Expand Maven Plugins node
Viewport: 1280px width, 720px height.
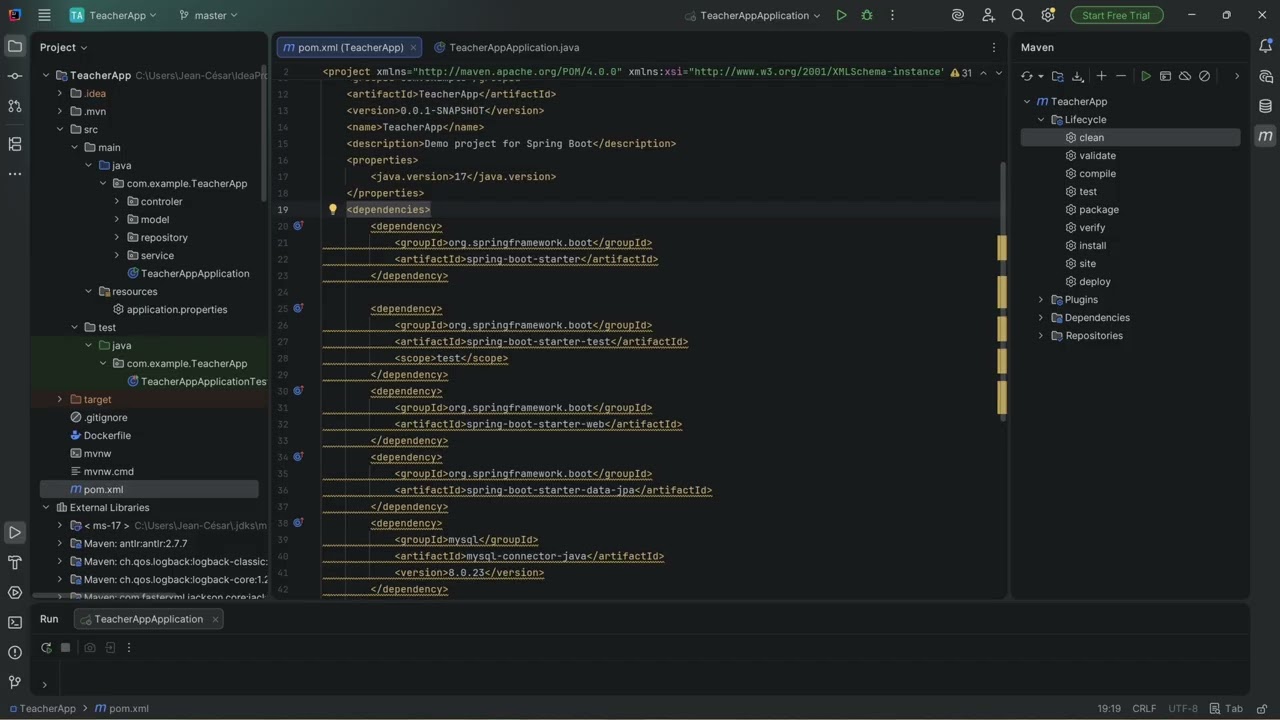coord(1041,300)
